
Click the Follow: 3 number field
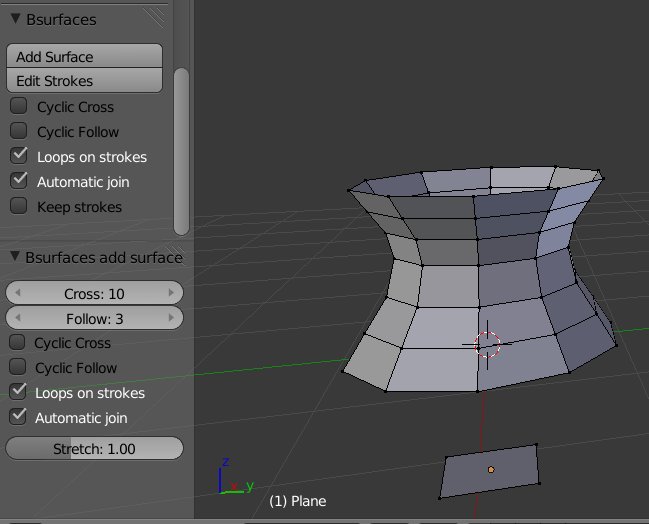(x=94, y=318)
